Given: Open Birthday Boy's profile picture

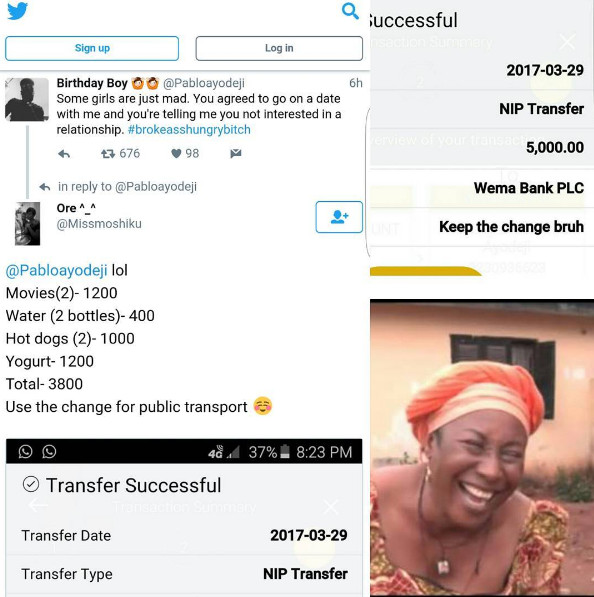Looking at the screenshot, I should pos(27,99).
